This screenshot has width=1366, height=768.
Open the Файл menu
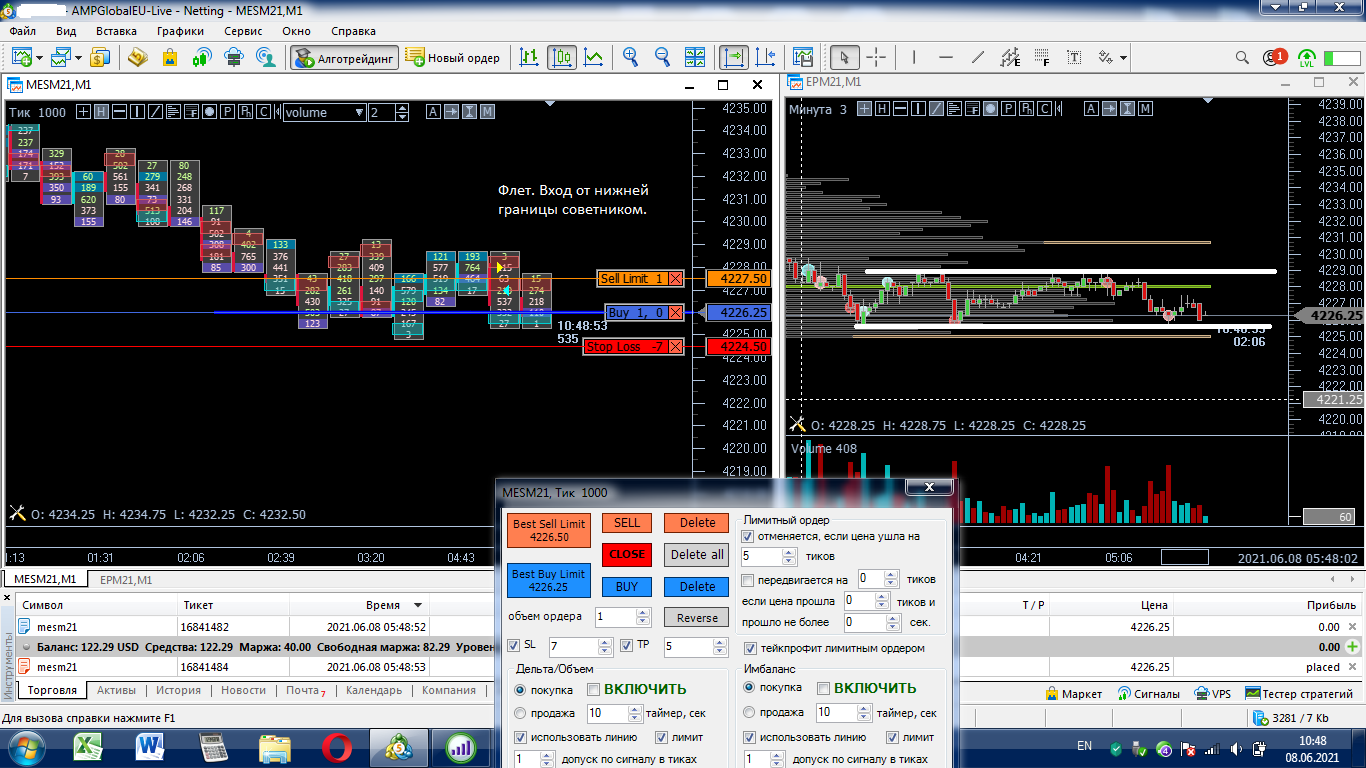pos(22,31)
